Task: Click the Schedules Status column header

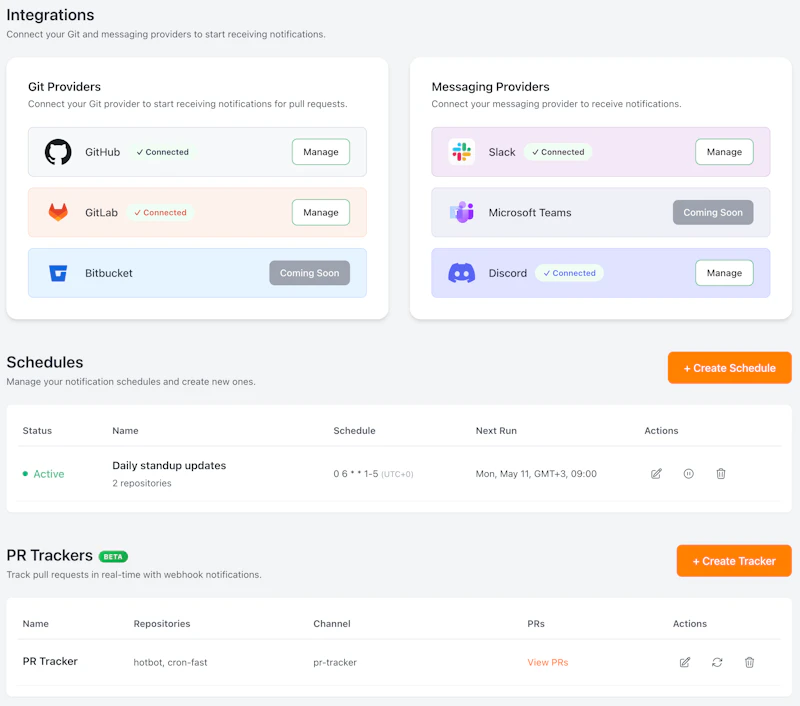Action: pos(37,431)
